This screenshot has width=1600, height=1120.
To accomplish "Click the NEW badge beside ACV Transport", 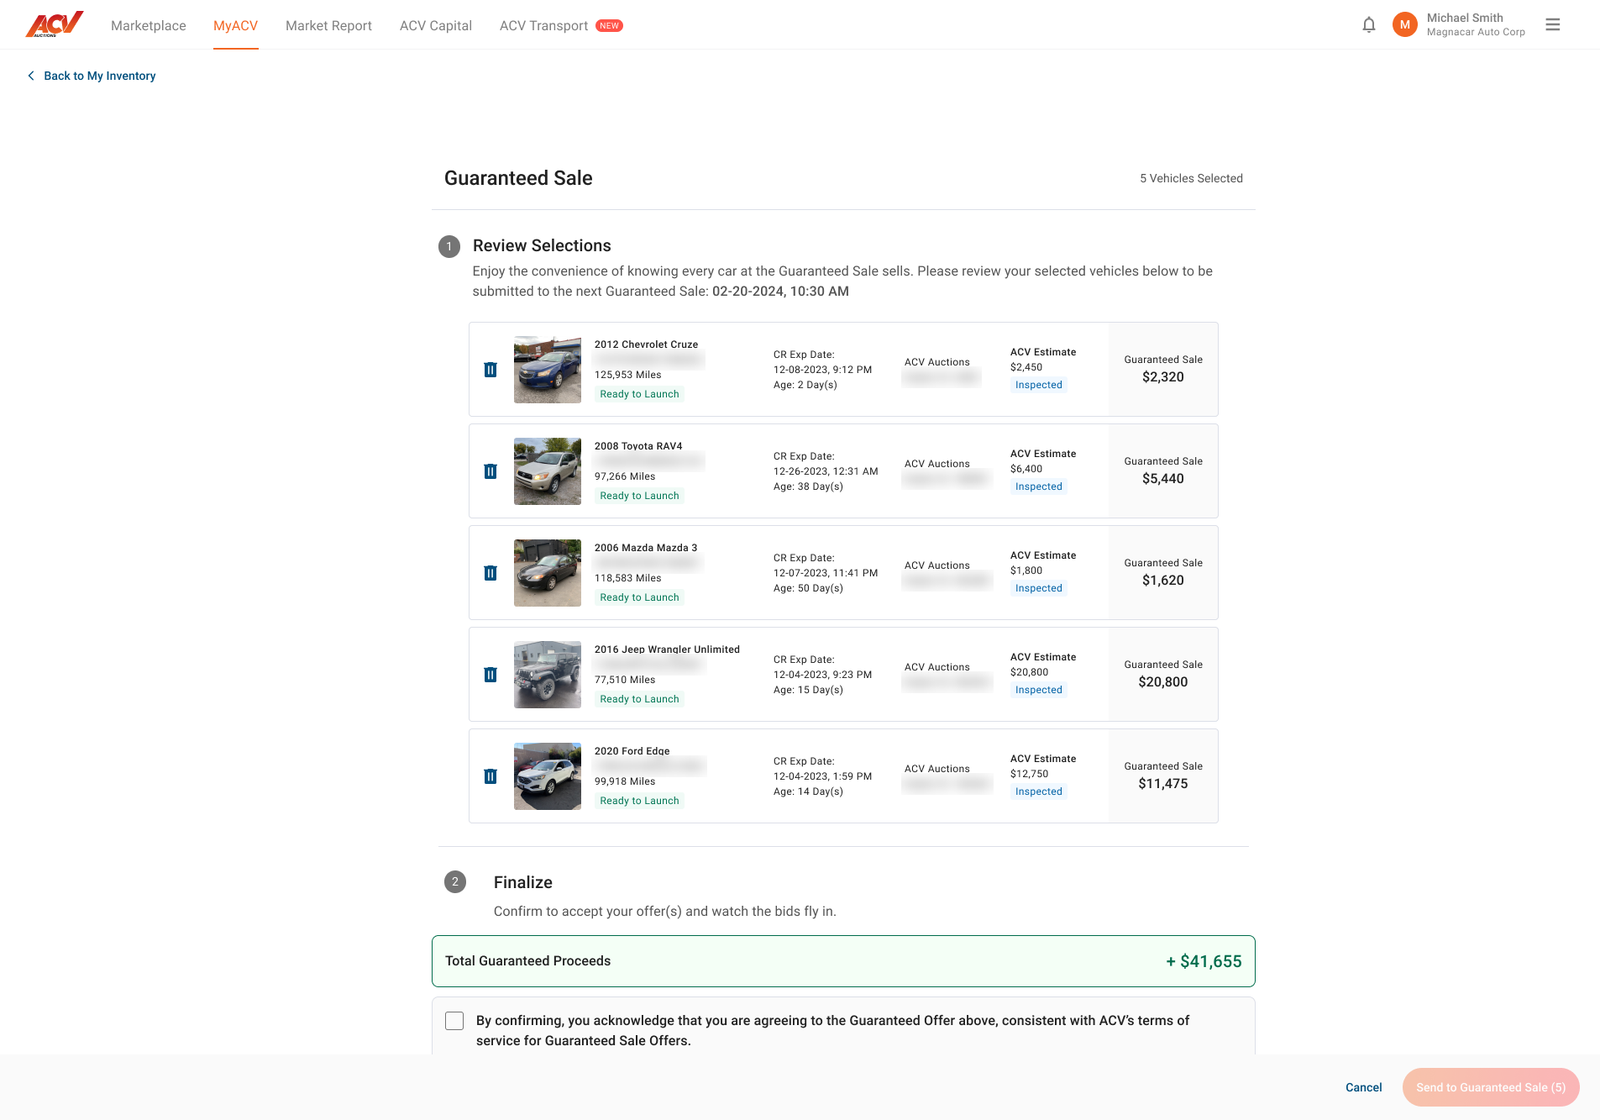I will click(x=609, y=26).
